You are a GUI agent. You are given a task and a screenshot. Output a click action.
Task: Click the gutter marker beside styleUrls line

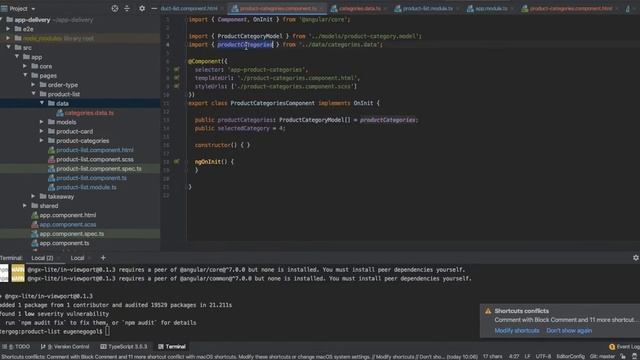176,86
